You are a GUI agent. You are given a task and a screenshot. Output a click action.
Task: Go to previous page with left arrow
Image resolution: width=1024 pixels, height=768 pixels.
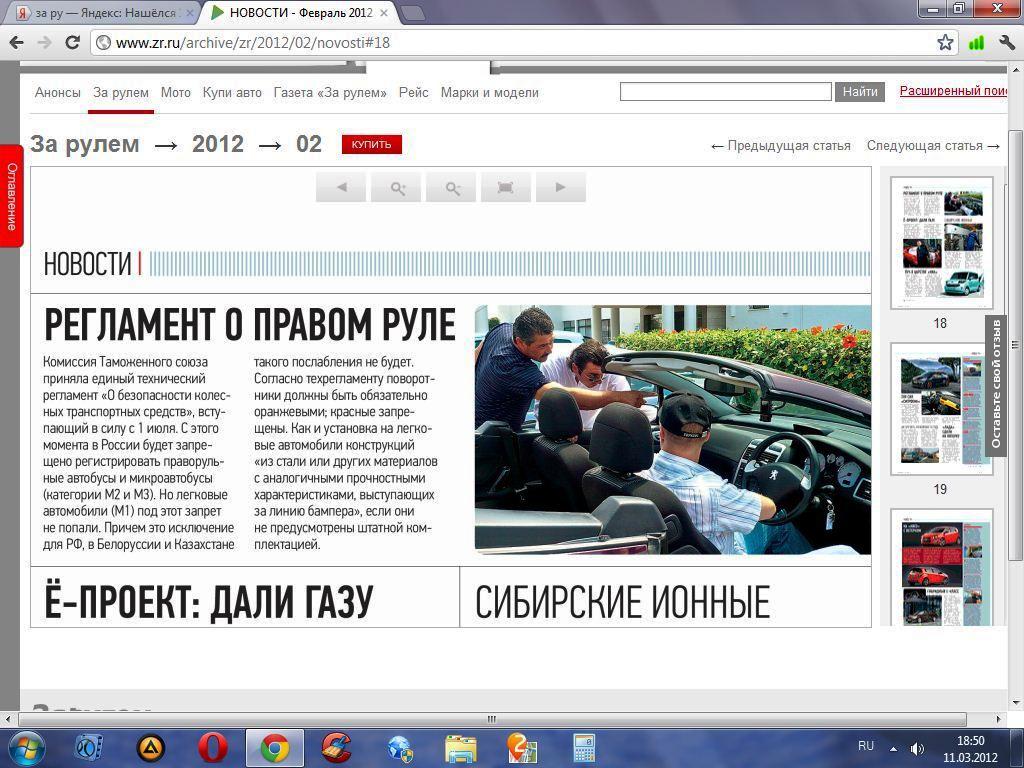[341, 187]
